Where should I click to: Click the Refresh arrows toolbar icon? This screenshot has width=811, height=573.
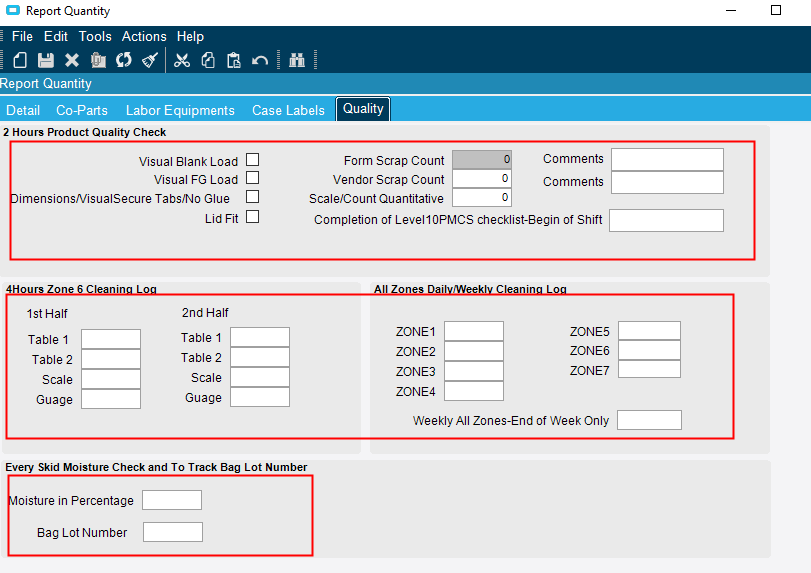(124, 60)
